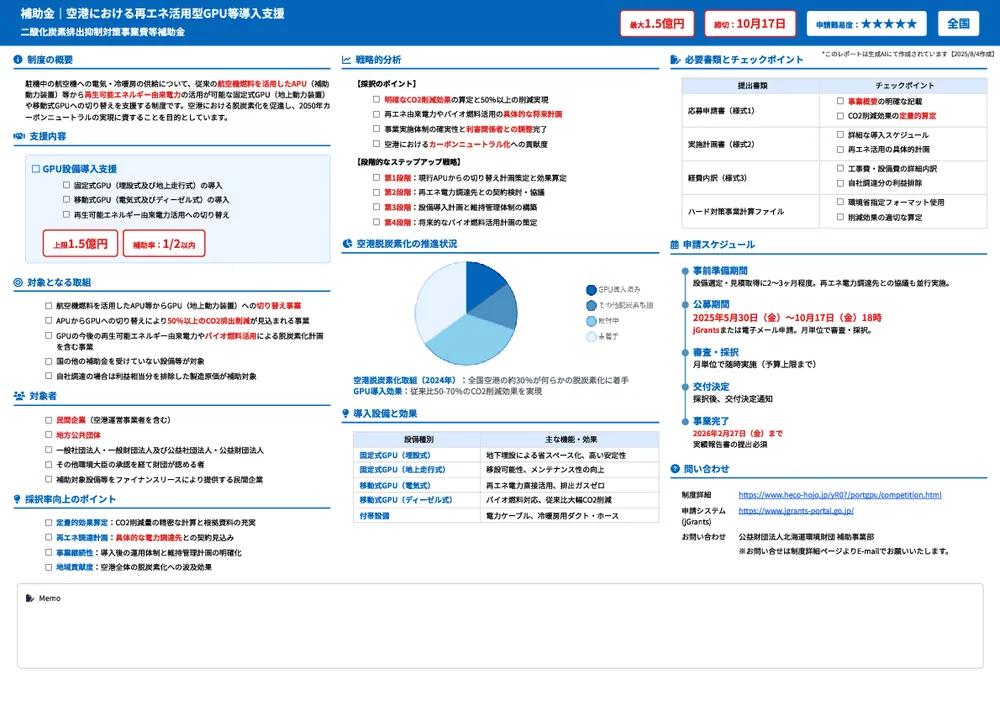Viewport: 1000px width, 706px height.
Task: Select the 固定式GPU（埋設式）table row label
Action: coord(395,455)
